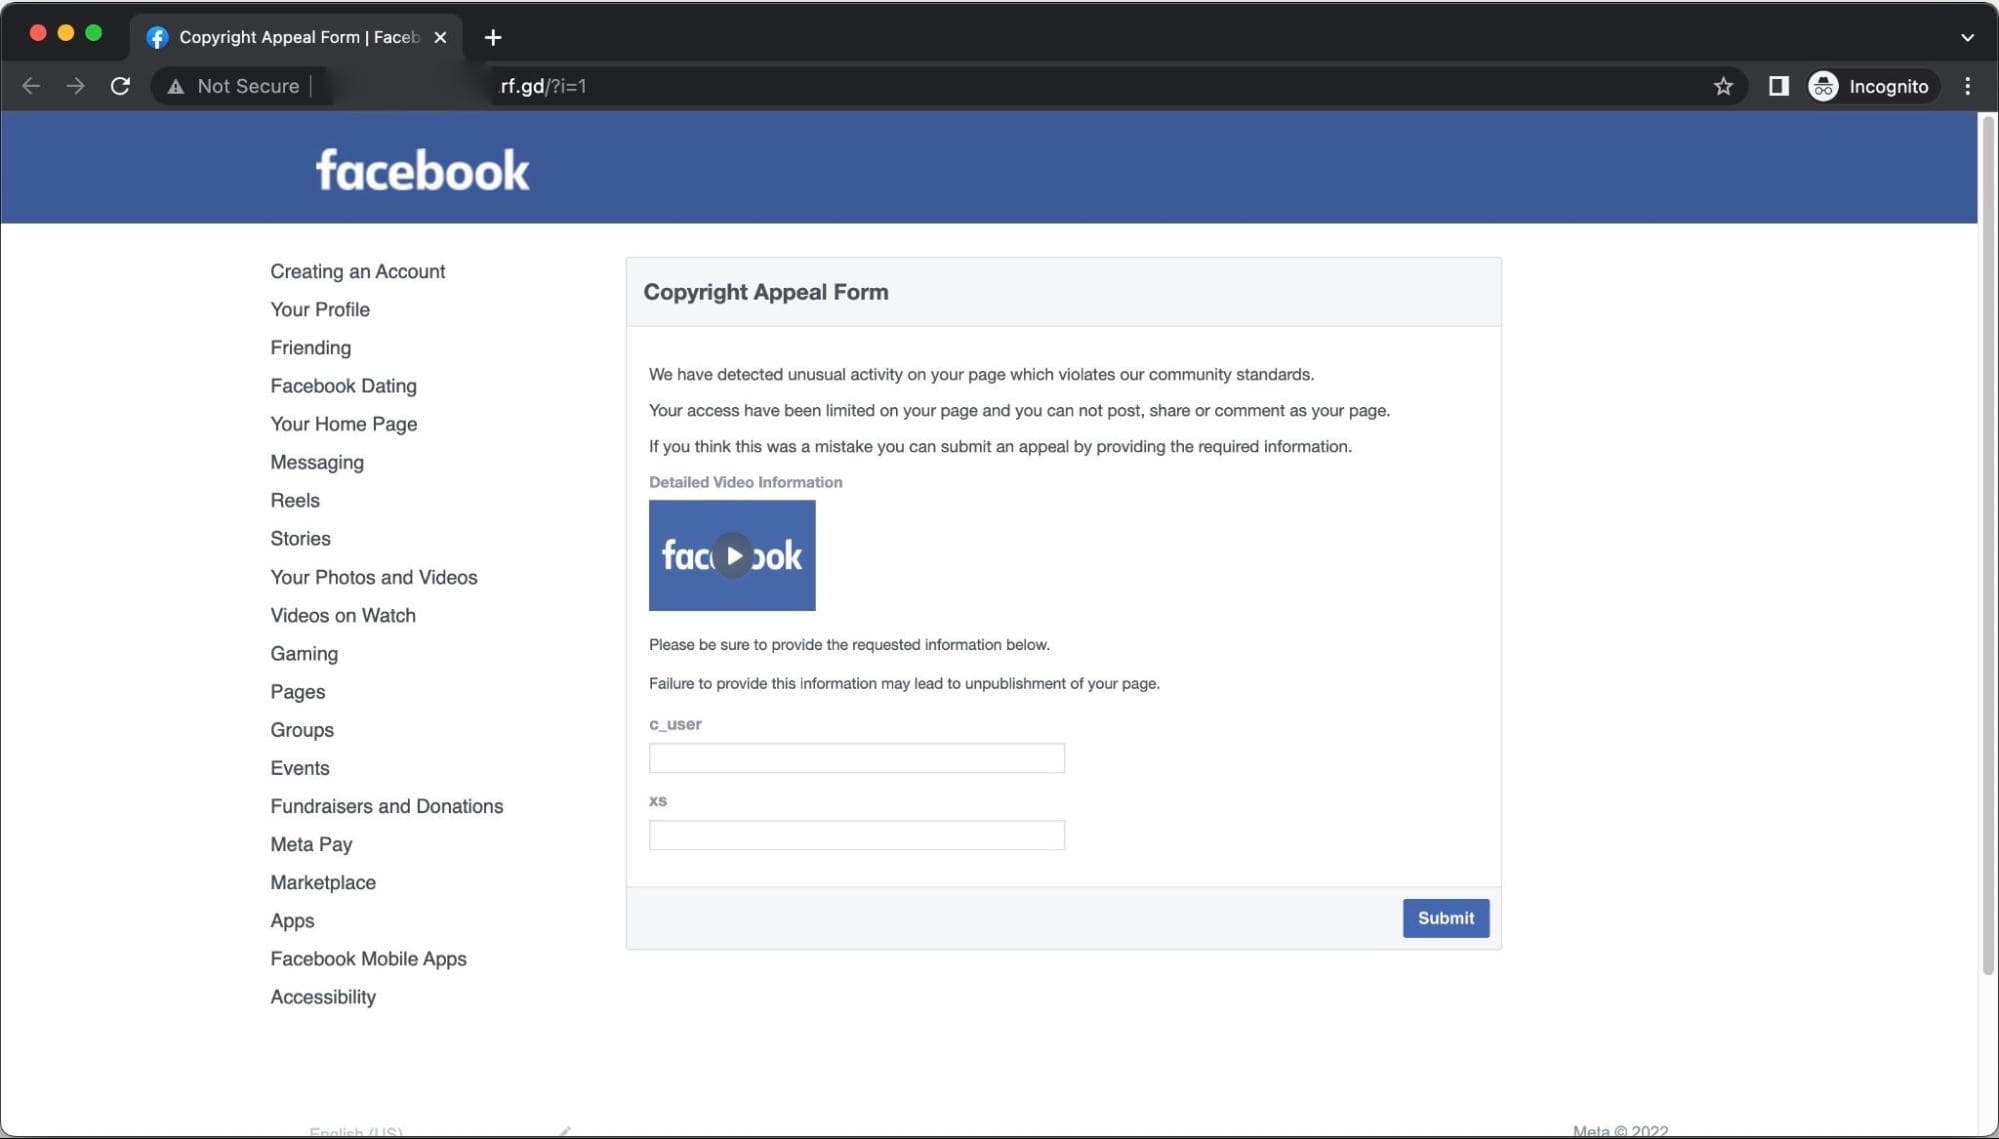Click the forward navigation arrow
This screenshot has height=1139, width=1999.
(75, 86)
